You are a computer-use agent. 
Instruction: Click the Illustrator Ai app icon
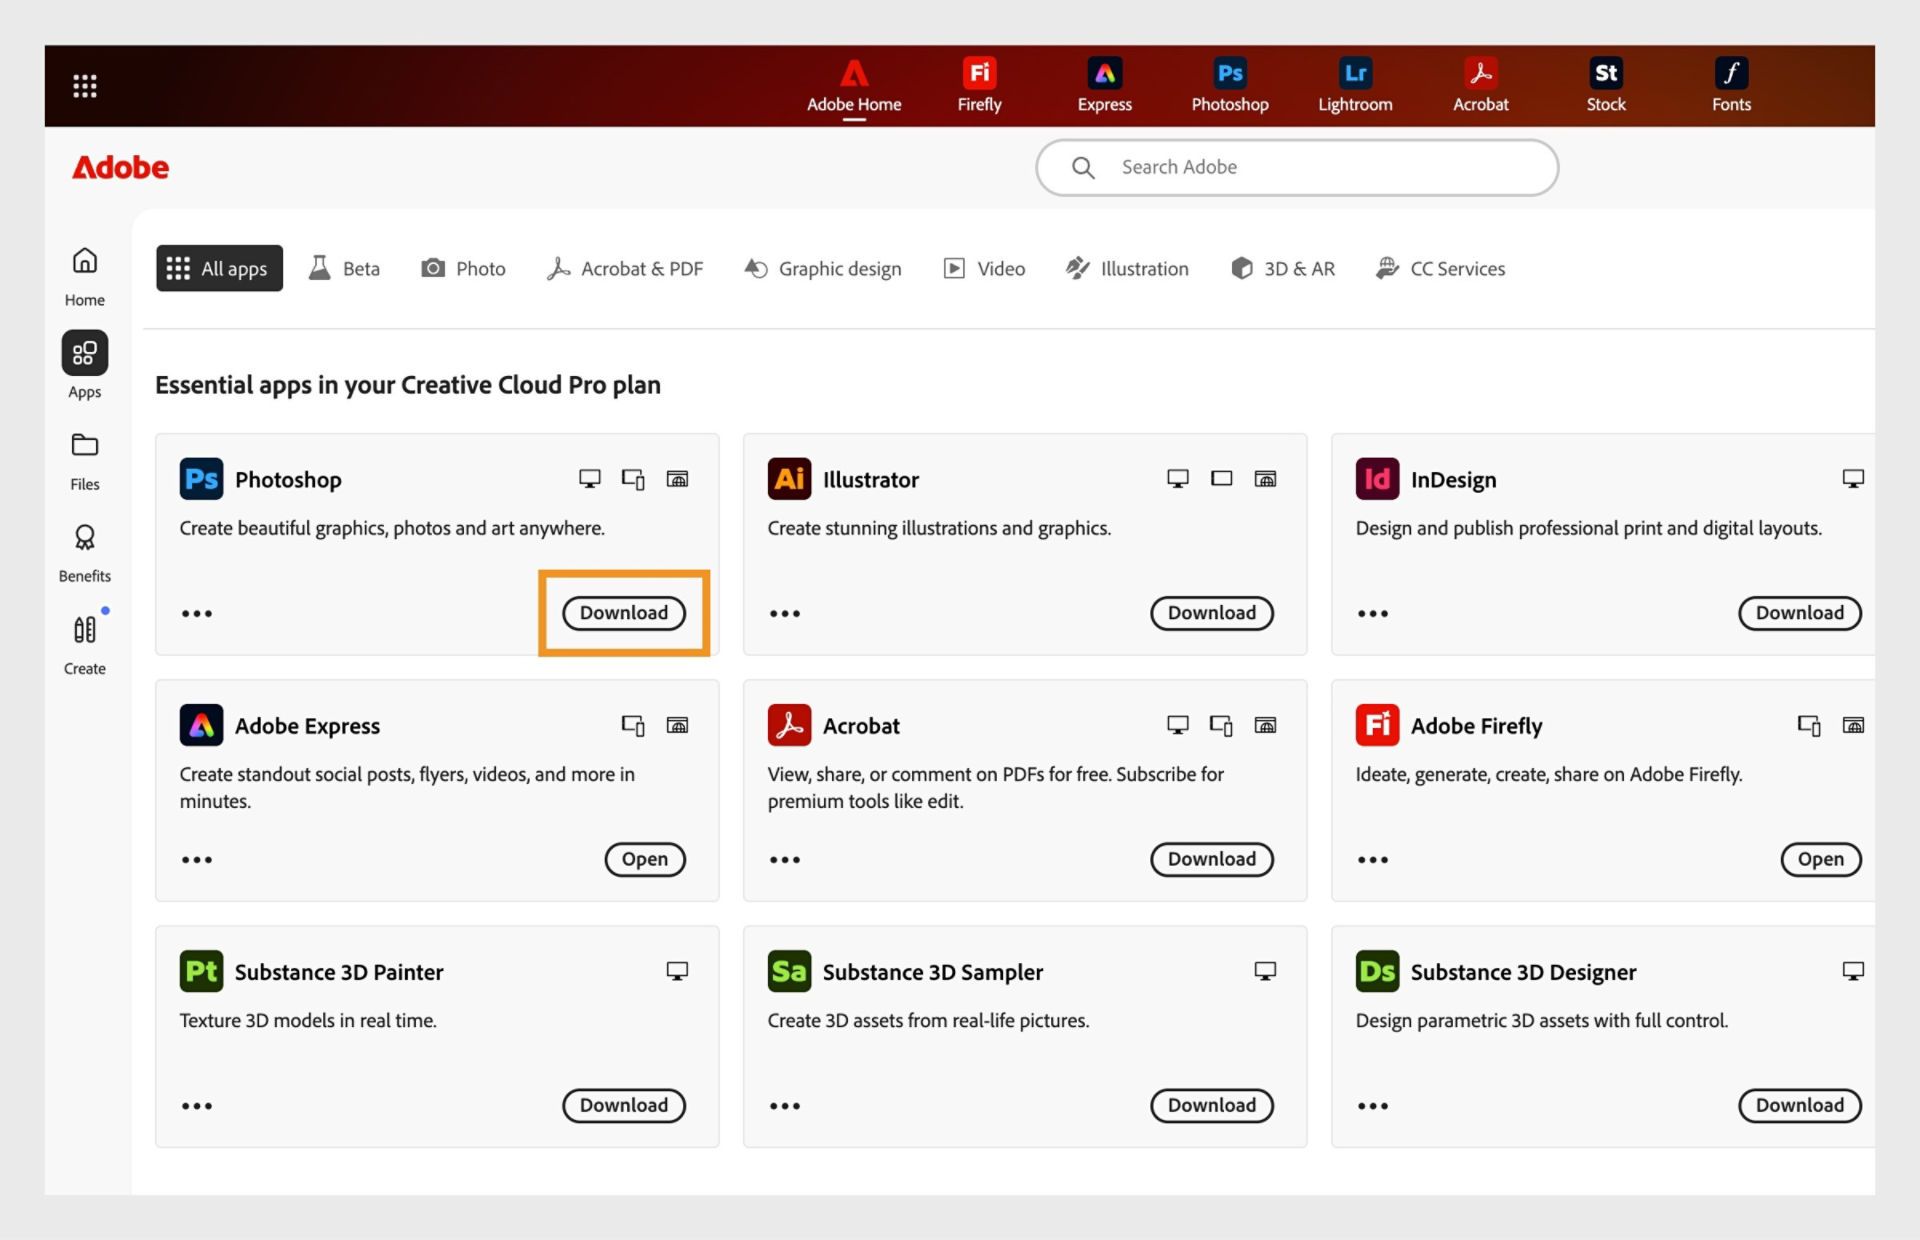pyautogui.click(x=789, y=479)
